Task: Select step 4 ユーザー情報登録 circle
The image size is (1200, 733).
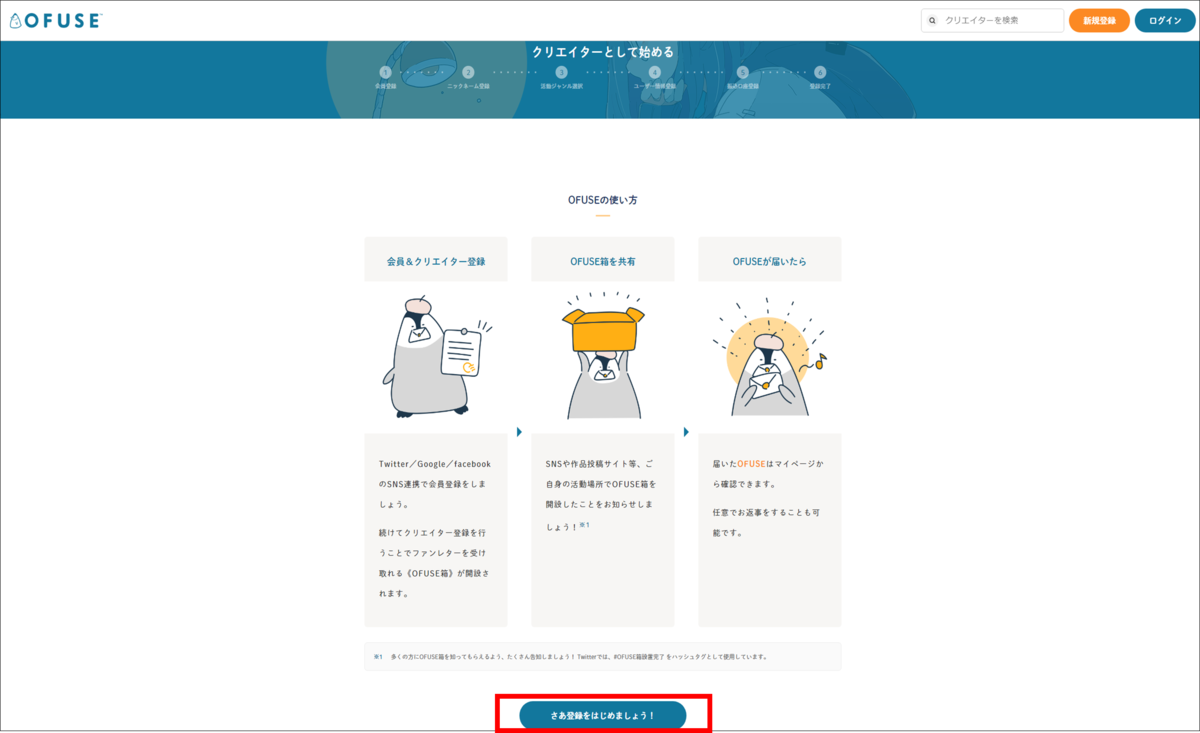Action: 654,72
